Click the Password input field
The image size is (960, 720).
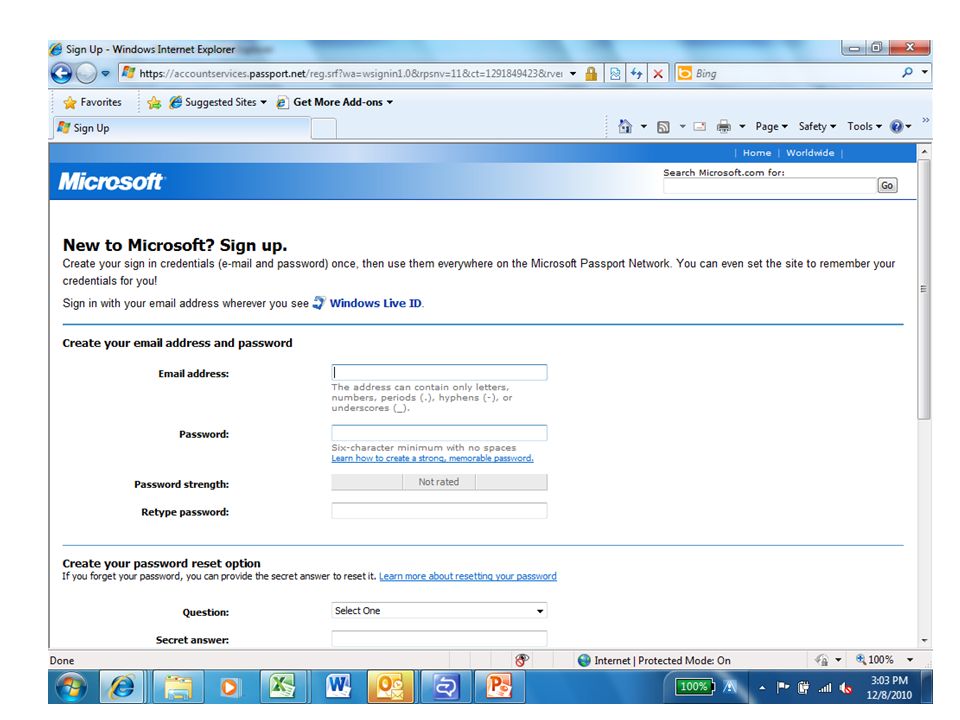click(439, 433)
